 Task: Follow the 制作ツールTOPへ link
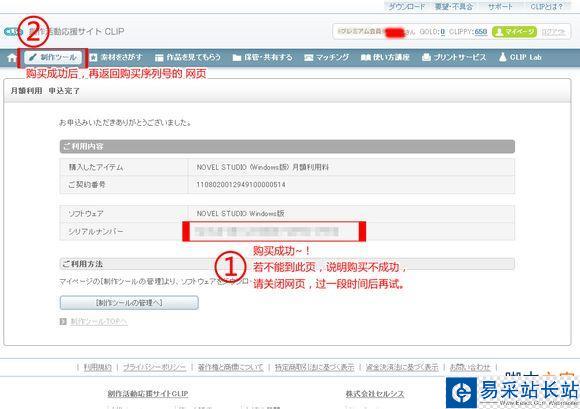(99, 322)
